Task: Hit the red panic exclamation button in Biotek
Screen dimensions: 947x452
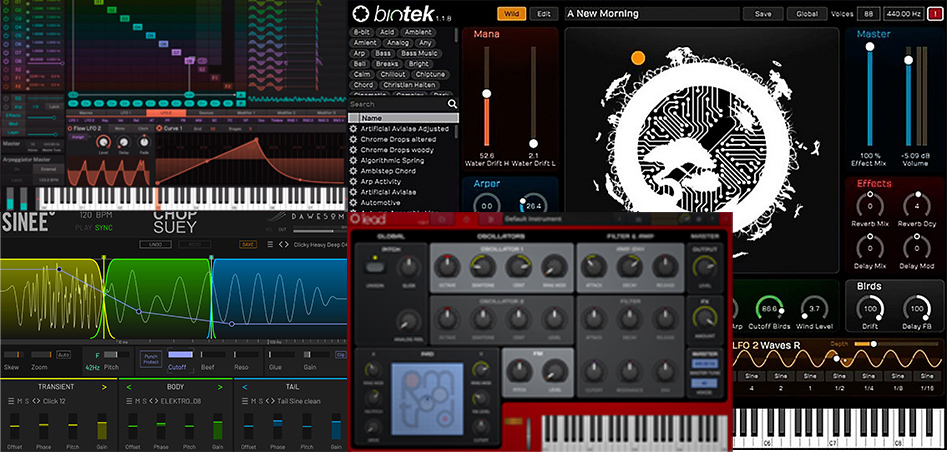Action: (x=934, y=13)
